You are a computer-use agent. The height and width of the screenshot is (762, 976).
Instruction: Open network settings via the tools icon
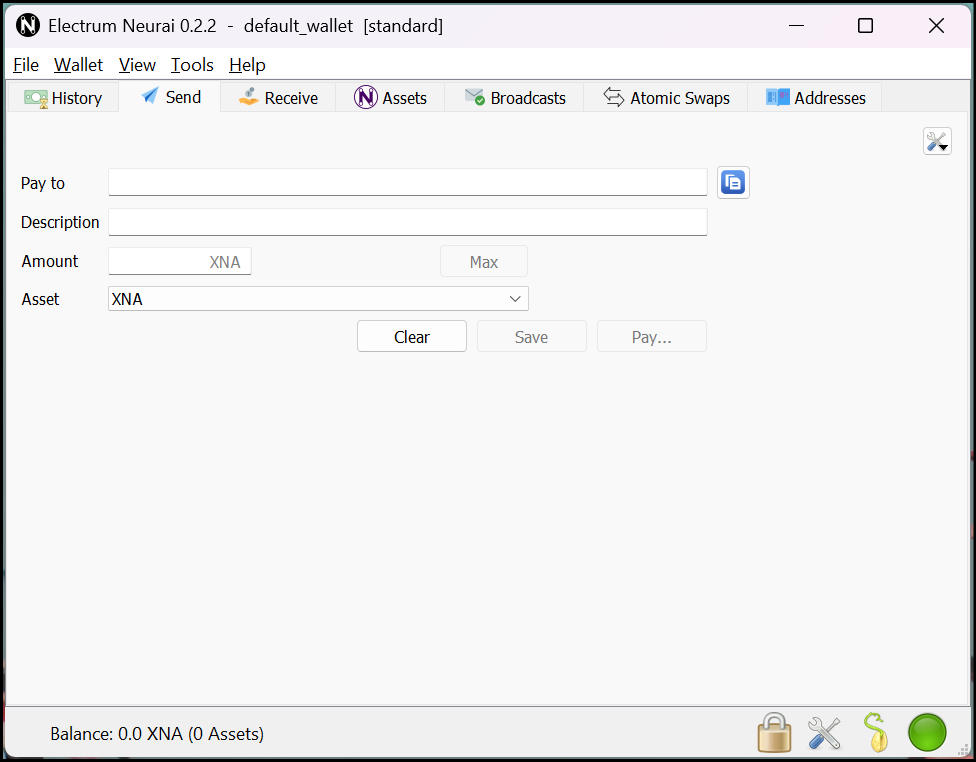pyautogui.click(x=824, y=733)
